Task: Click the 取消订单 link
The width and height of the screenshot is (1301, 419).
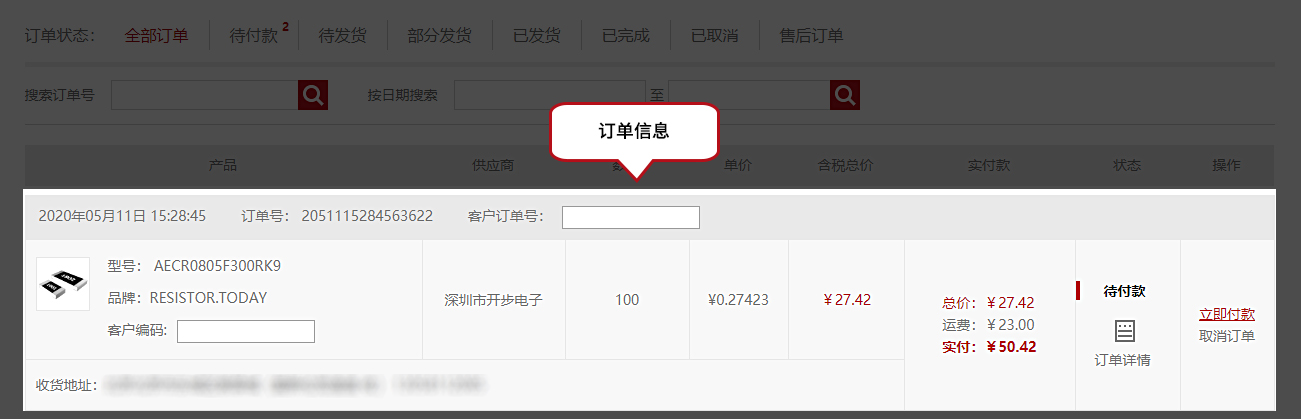Action: tap(1227, 336)
